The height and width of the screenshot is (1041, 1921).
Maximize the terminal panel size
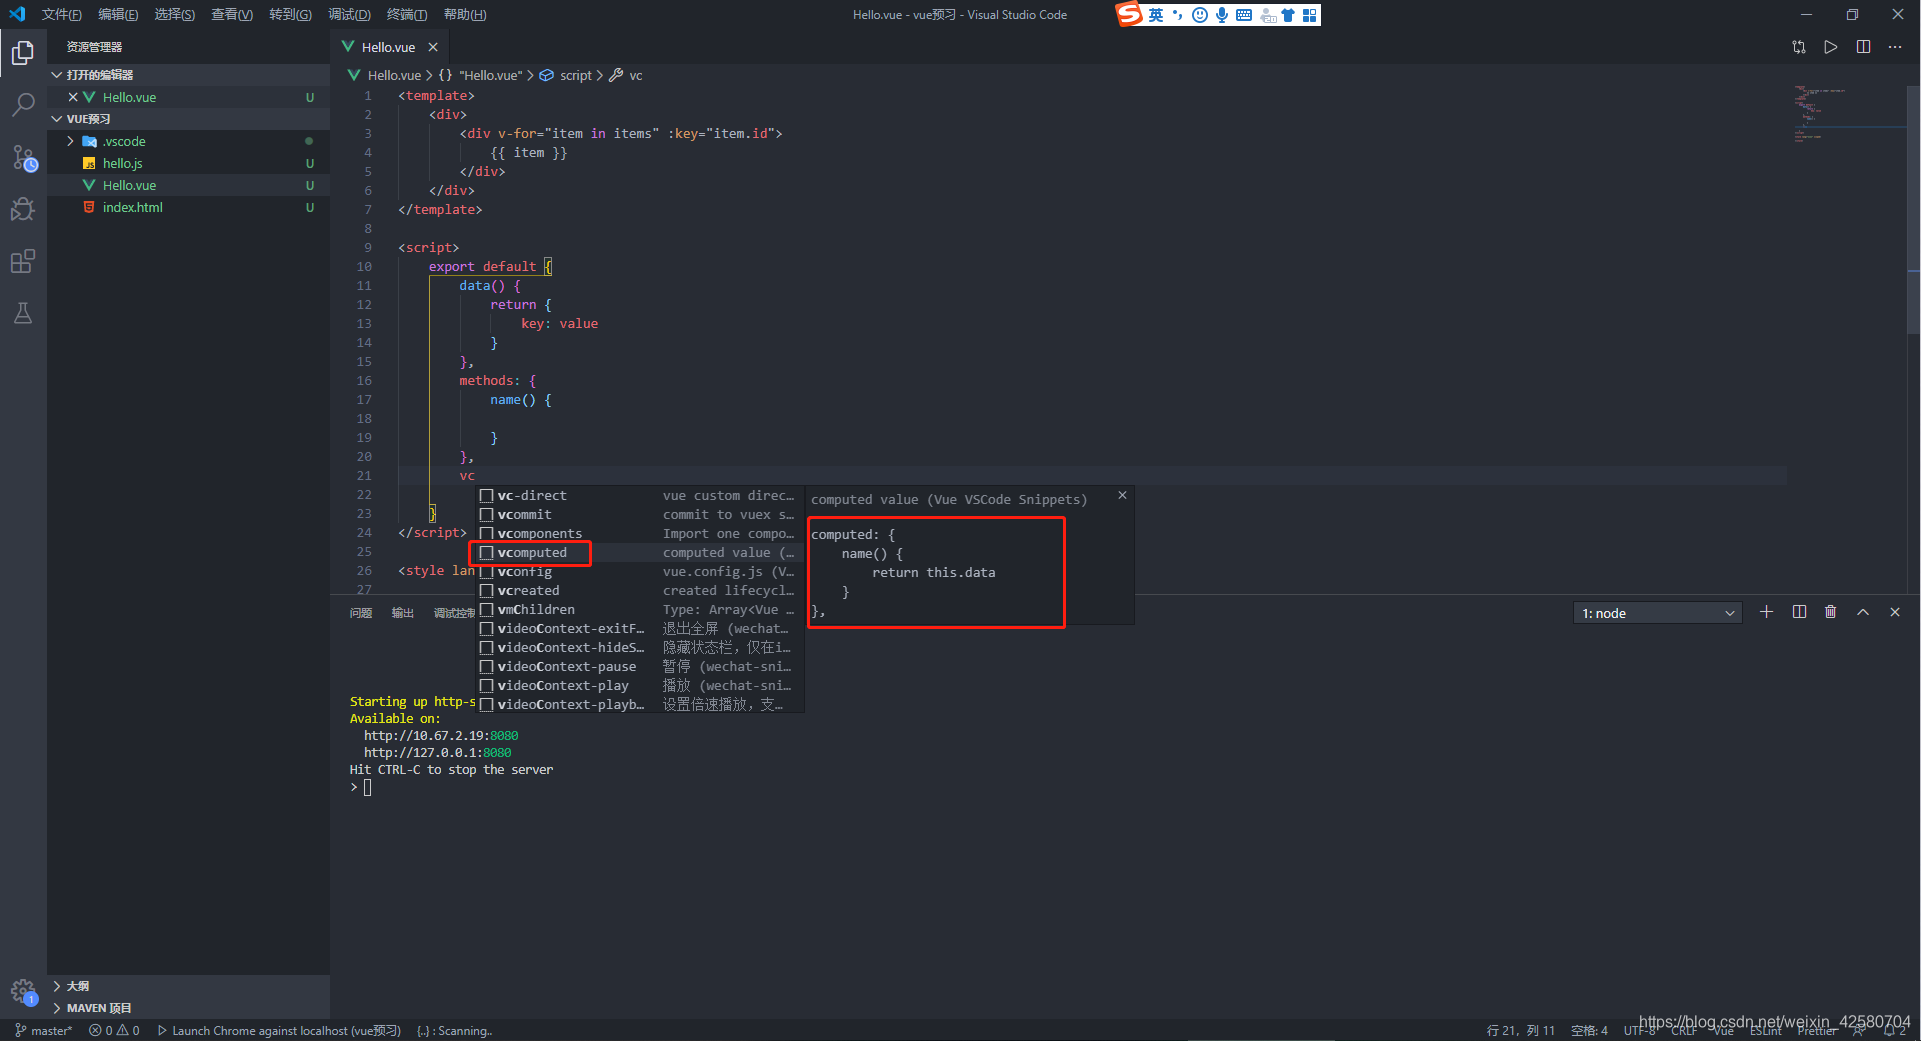point(1863,612)
